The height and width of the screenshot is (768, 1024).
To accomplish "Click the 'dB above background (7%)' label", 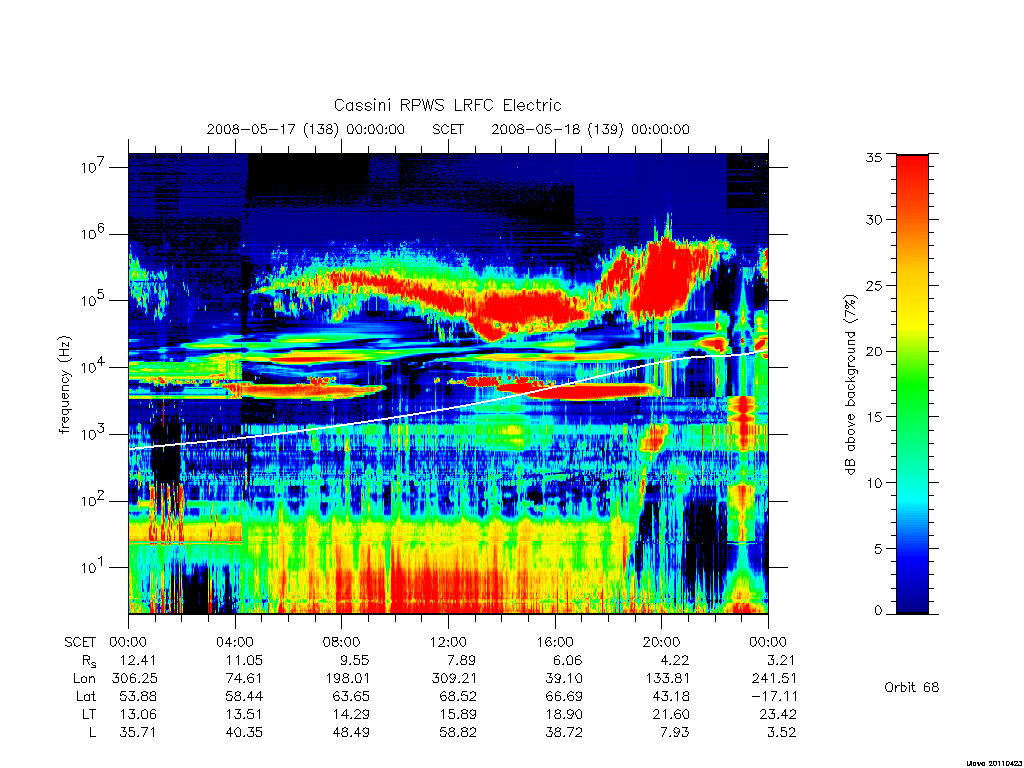I will (850, 385).
